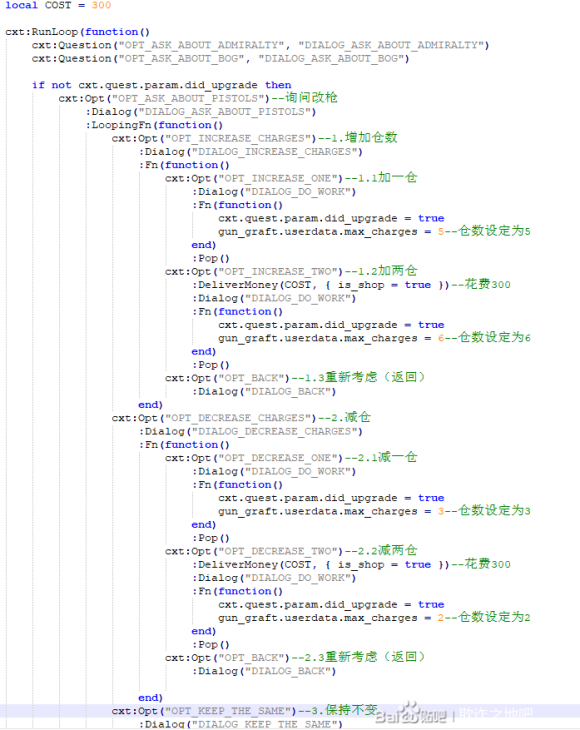Click the :LoopingFn(function() line
This screenshot has height=730, width=580.
tap(154, 125)
